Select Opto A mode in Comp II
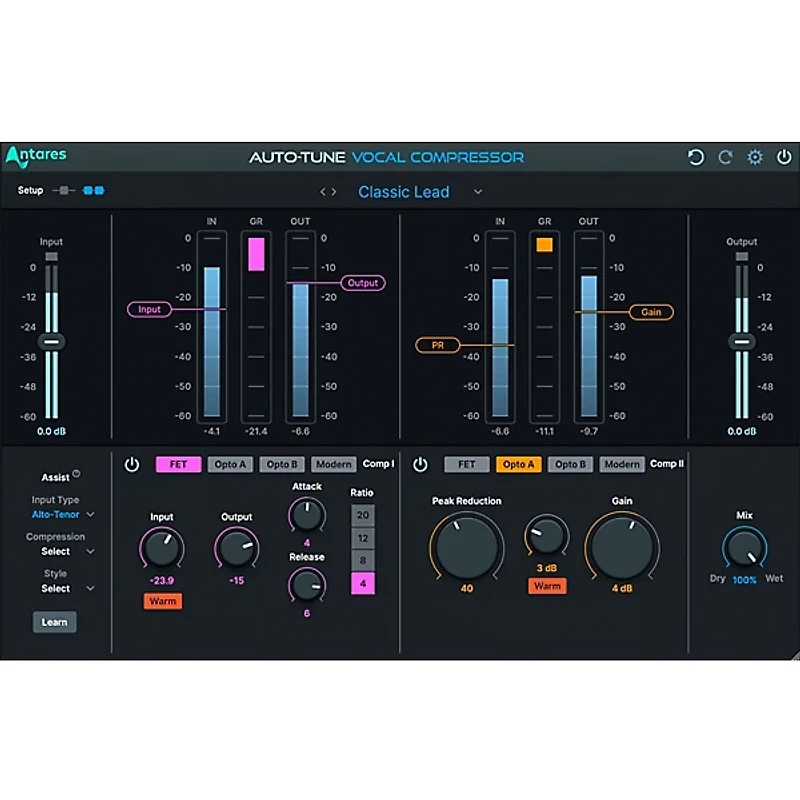Image resolution: width=800 pixels, height=800 pixels. 518,464
